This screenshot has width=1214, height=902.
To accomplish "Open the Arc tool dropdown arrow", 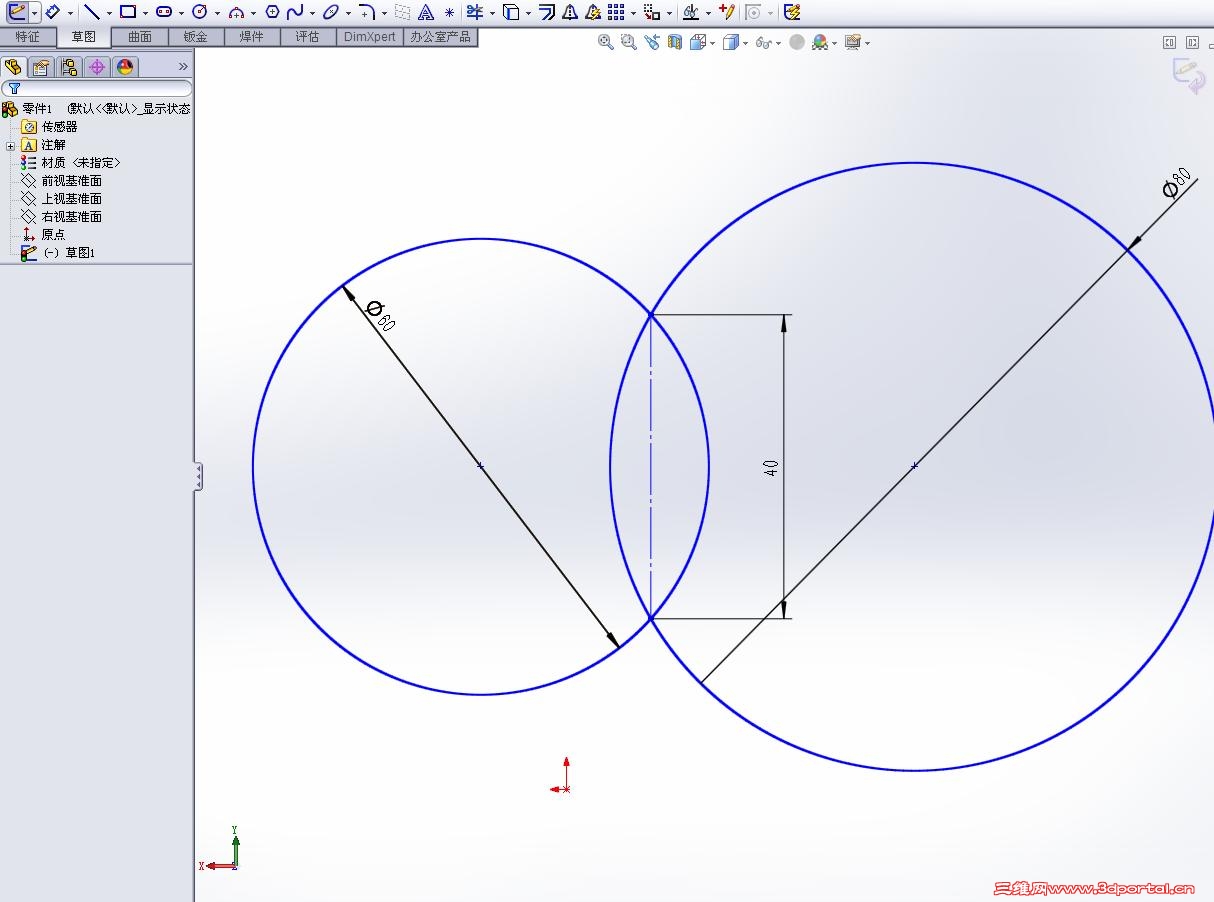I will [253, 13].
